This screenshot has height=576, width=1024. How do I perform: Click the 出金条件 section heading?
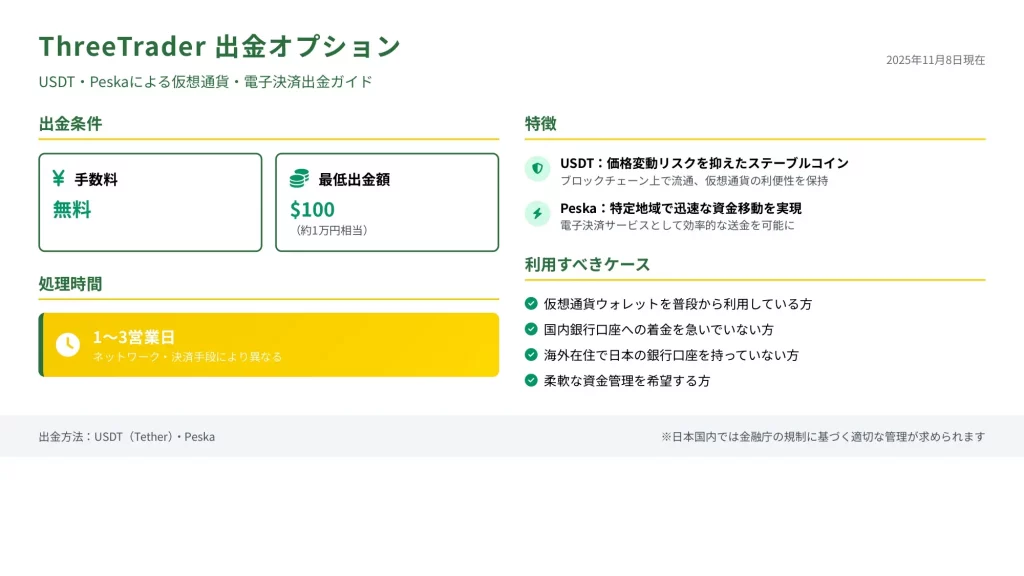click(x=70, y=124)
